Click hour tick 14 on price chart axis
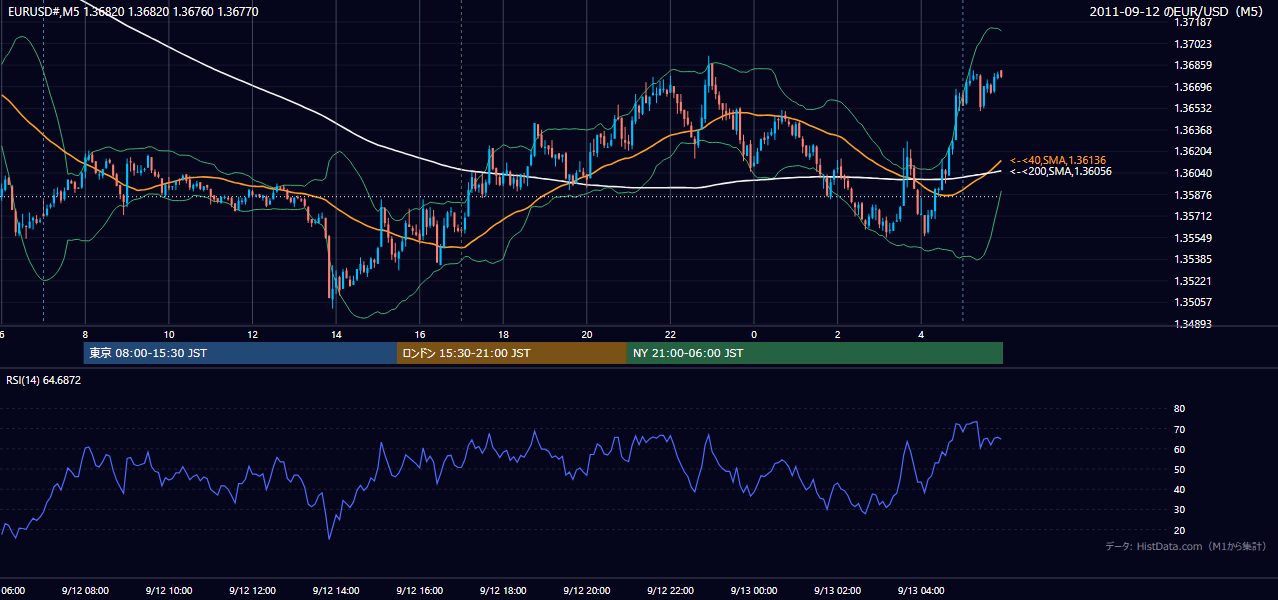The image size is (1278, 600). (336, 334)
